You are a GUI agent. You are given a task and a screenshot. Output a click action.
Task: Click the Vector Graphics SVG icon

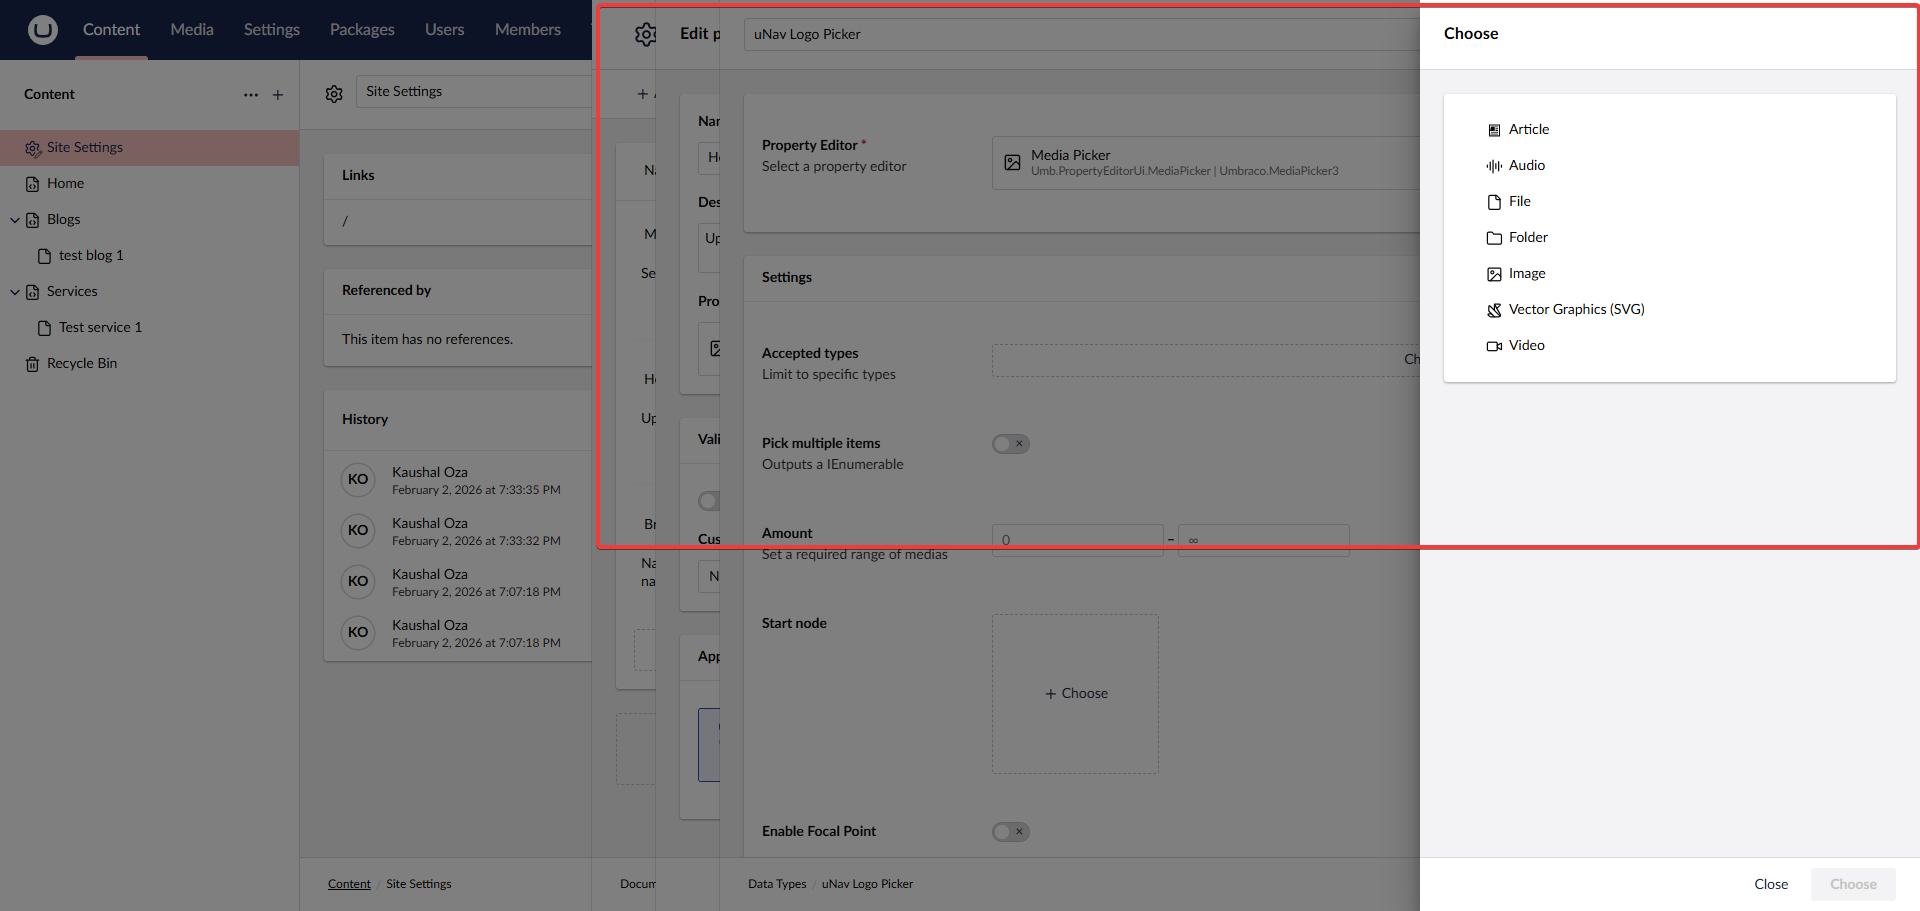(1494, 310)
